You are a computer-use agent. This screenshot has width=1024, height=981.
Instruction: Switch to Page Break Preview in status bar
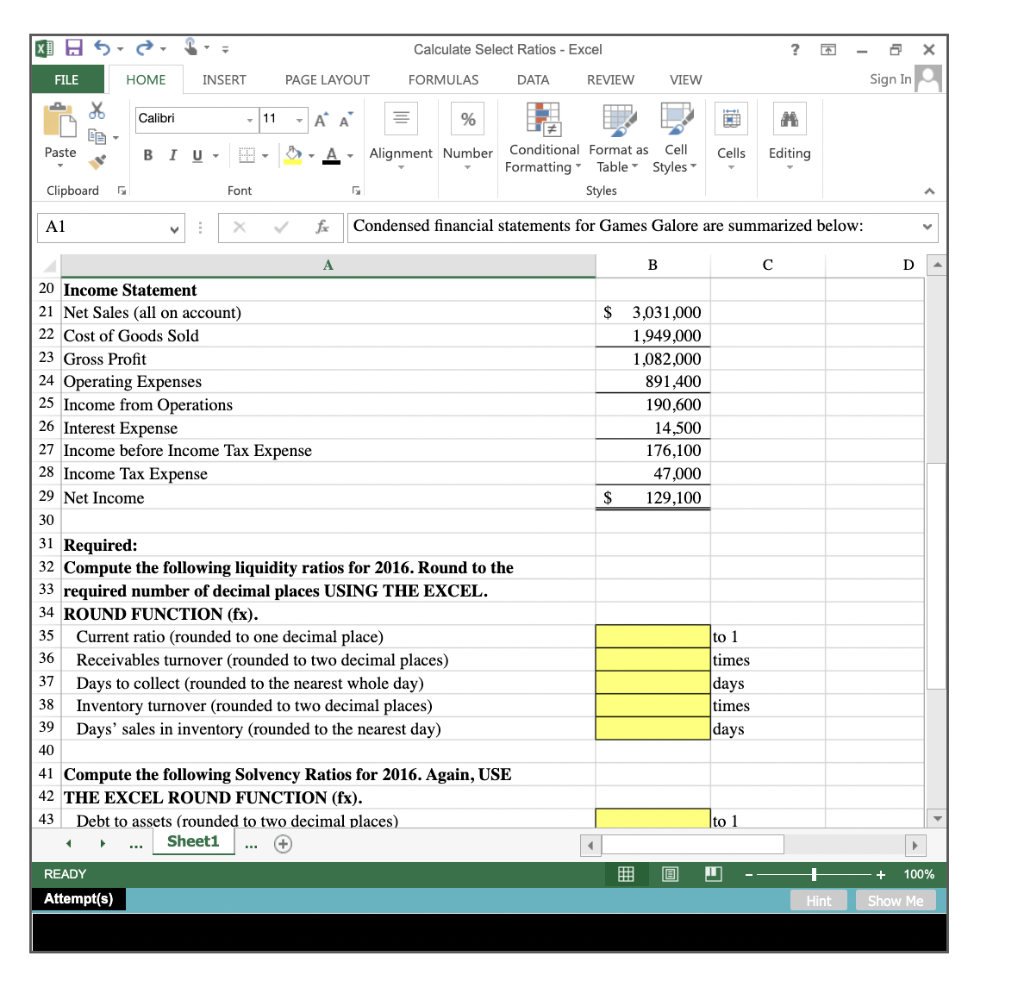click(x=714, y=874)
